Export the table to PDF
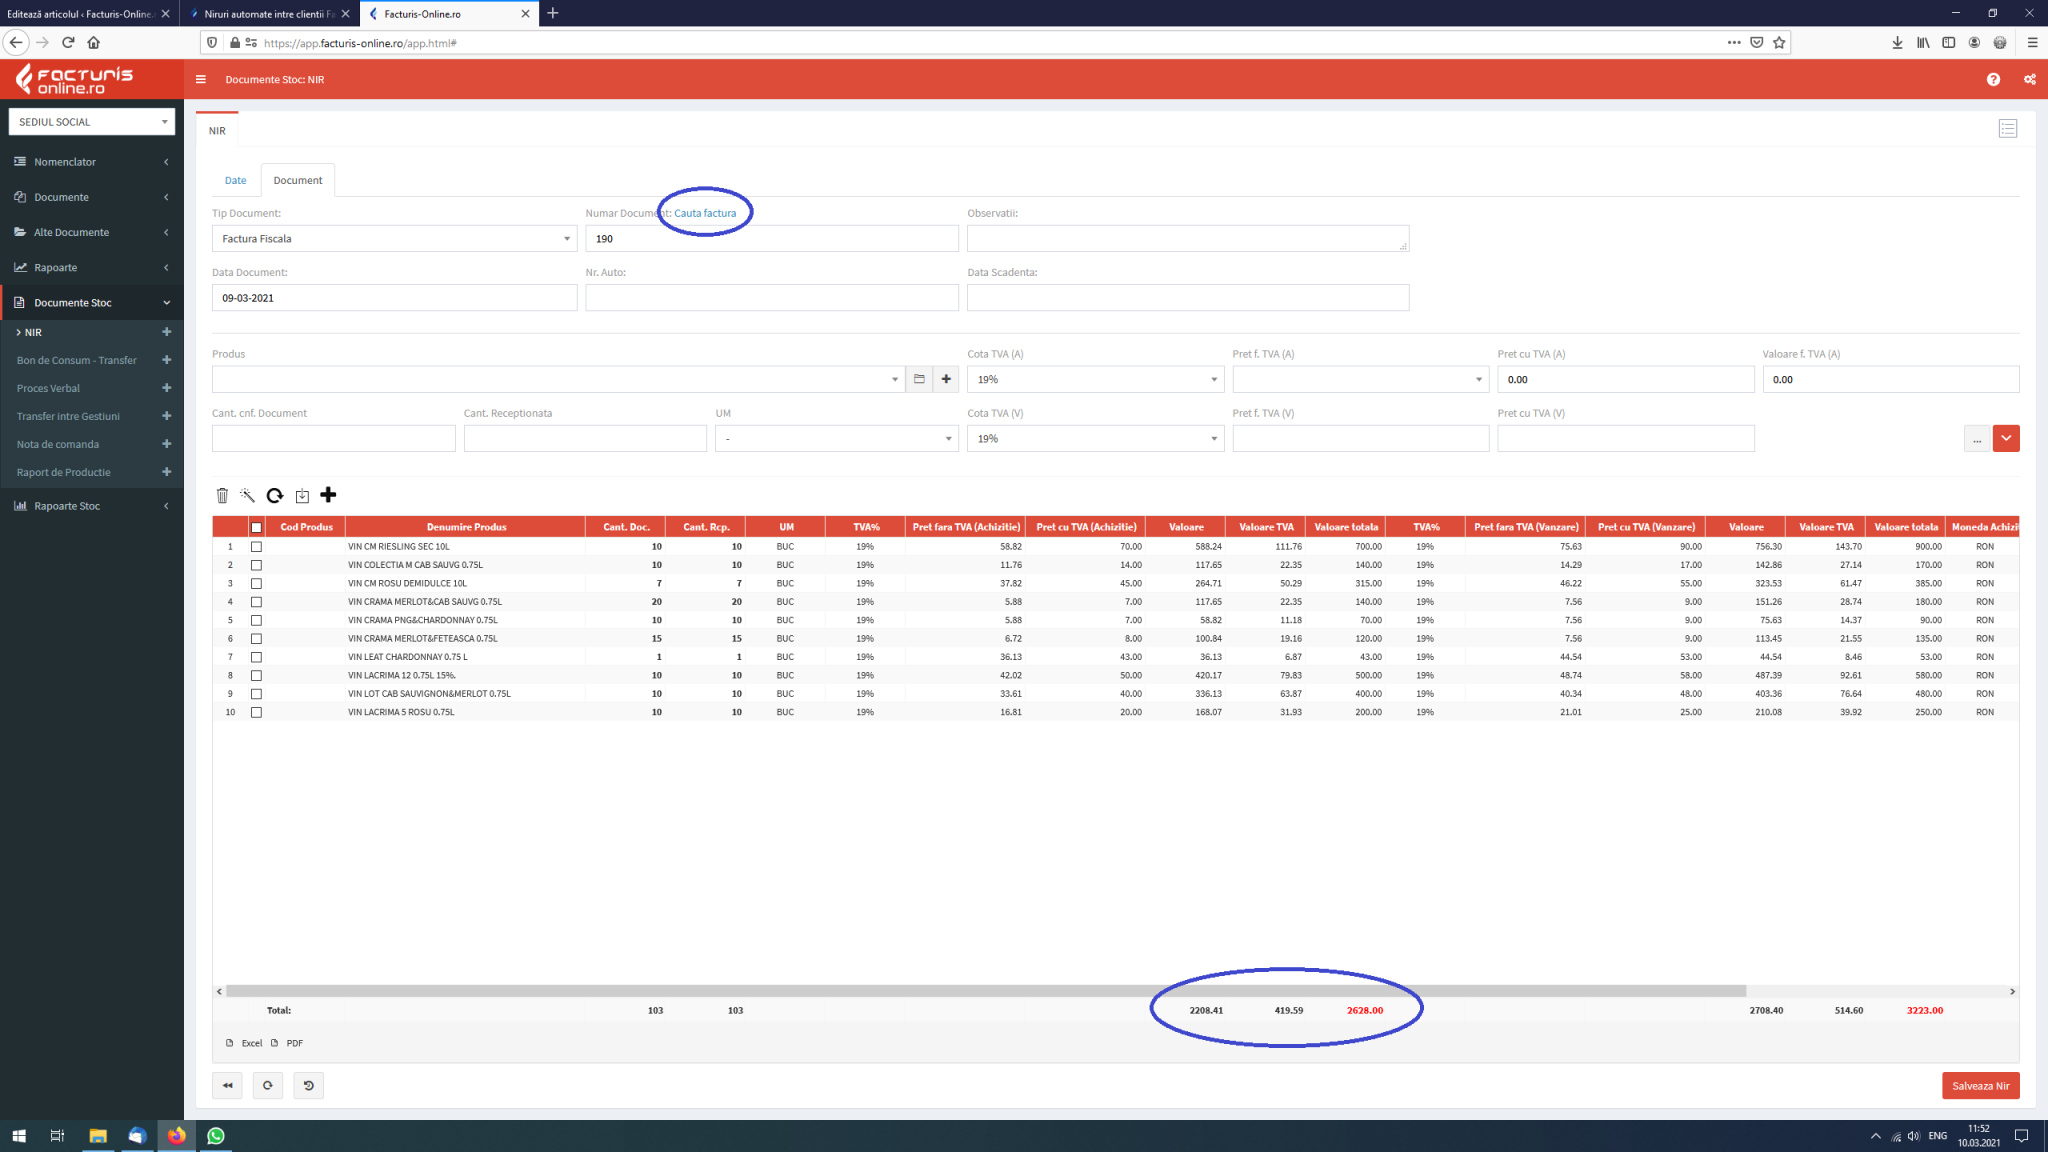 287,1043
